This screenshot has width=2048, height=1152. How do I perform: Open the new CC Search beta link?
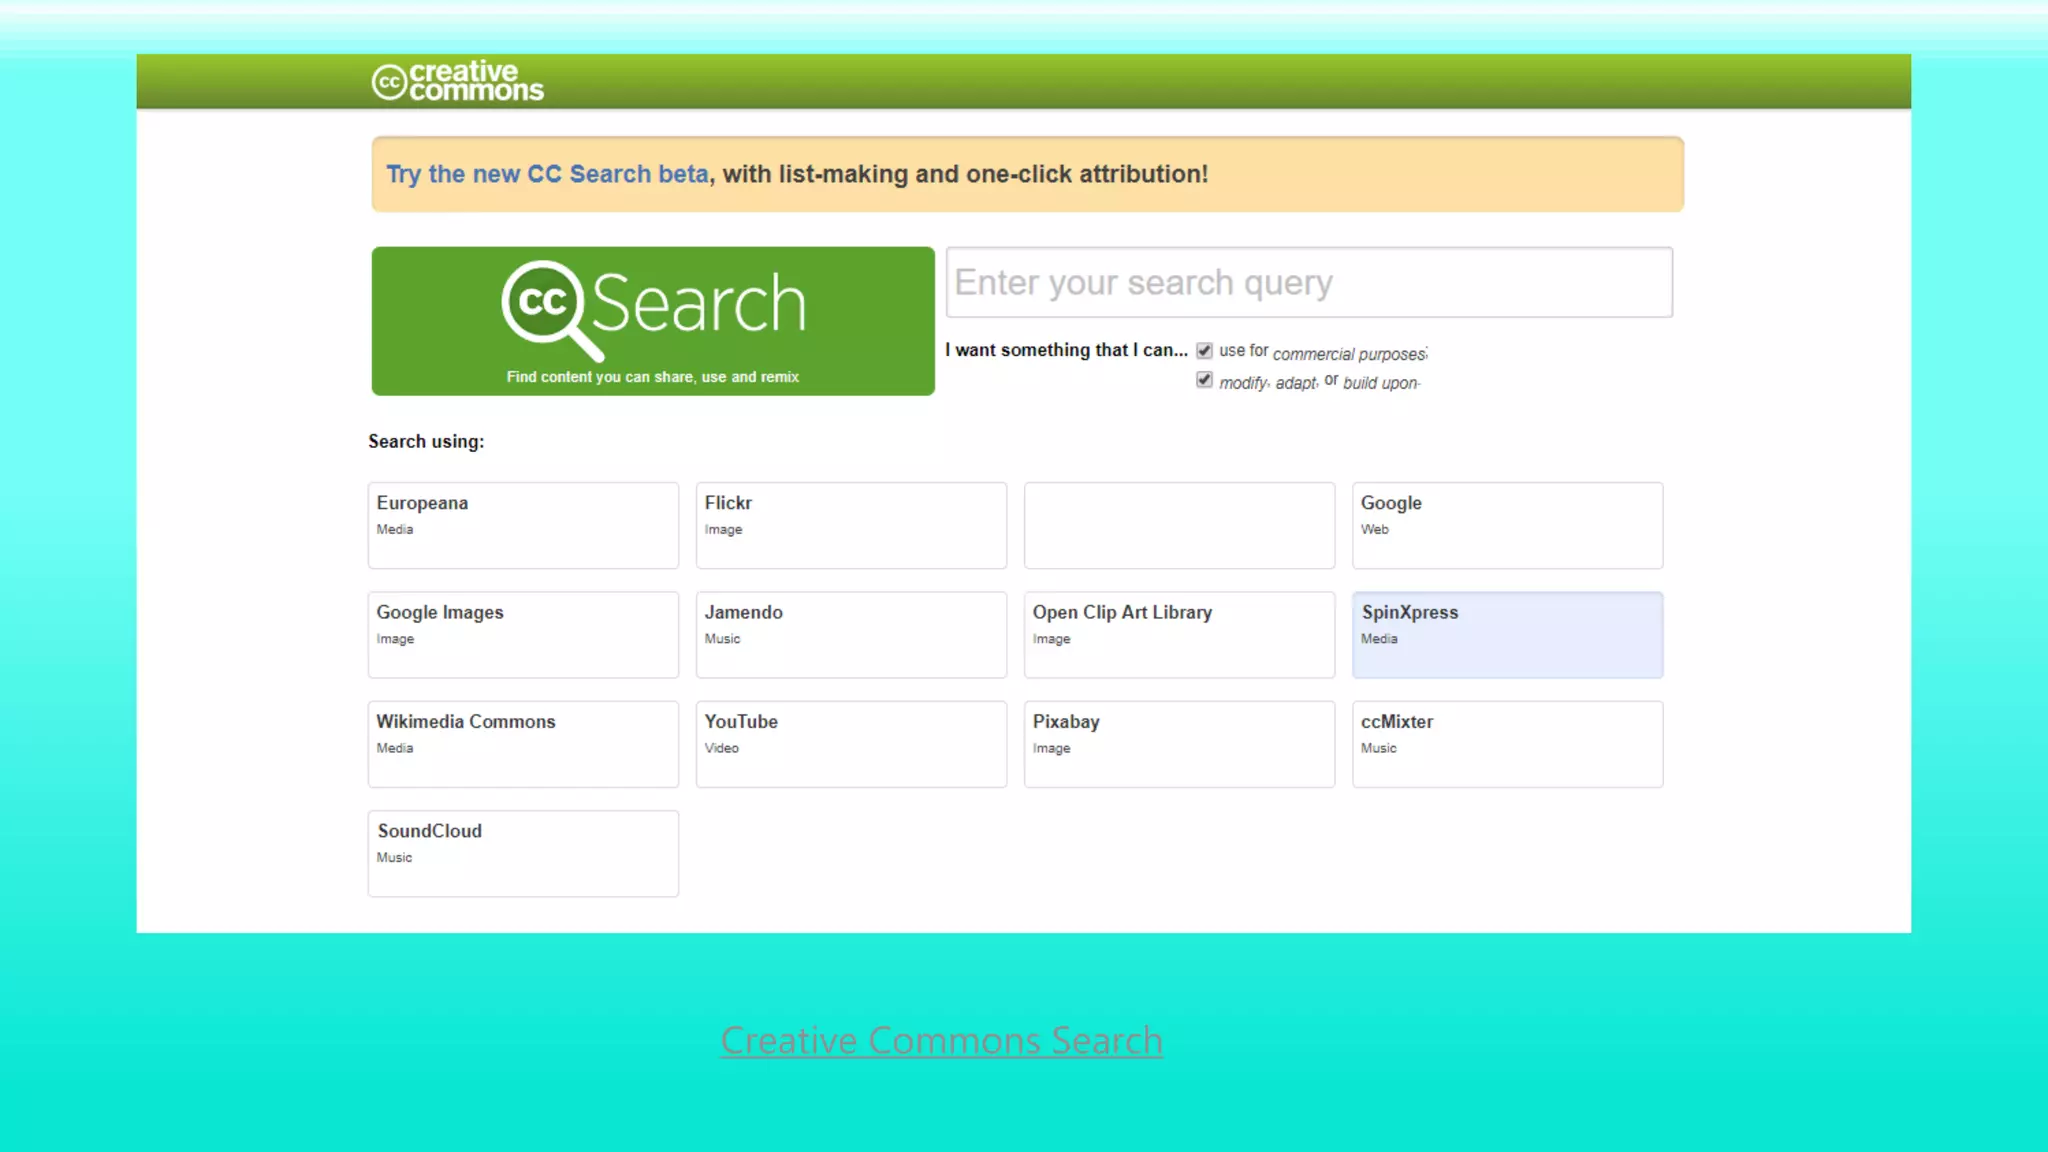click(546, 173)
